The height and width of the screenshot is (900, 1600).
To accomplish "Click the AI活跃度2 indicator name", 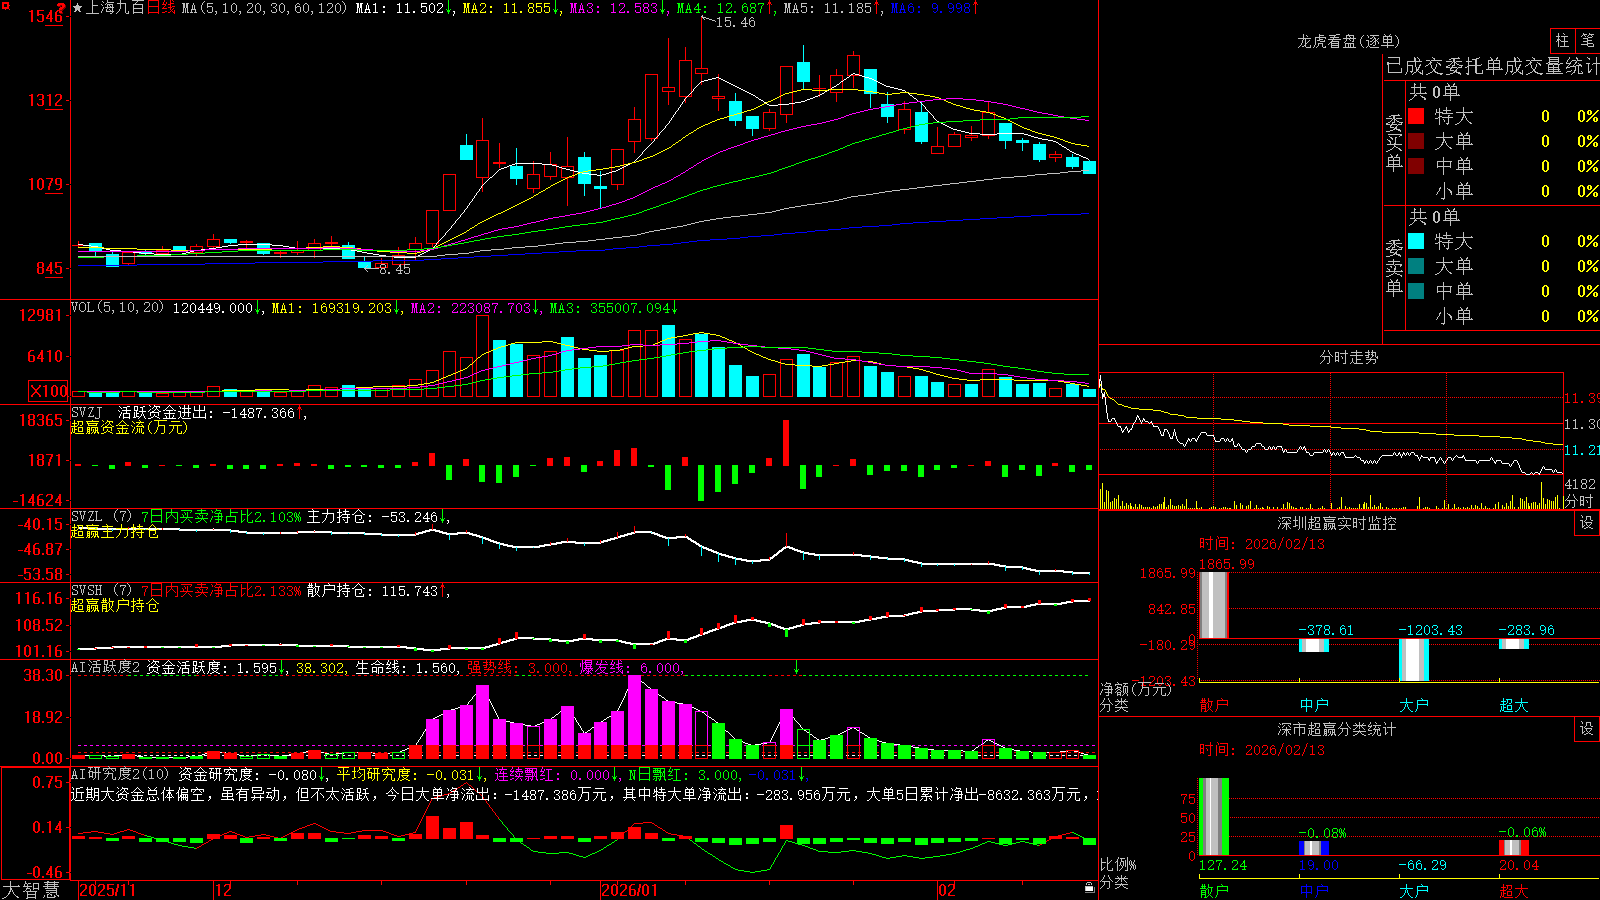I will coord(106,668).
